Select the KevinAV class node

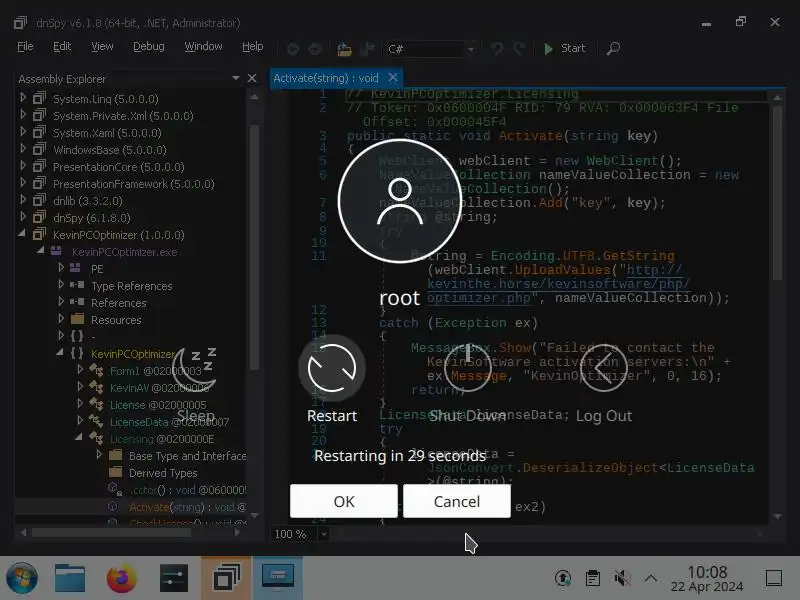point(159,388)
